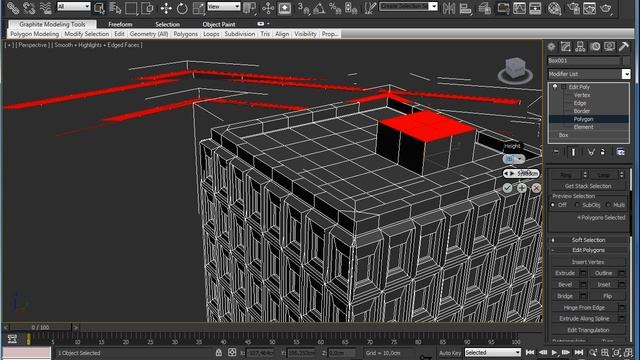This screenshot has width=640, height=360.
Task: Click the Unlink Selection icon
Action: tap(29, 7)
